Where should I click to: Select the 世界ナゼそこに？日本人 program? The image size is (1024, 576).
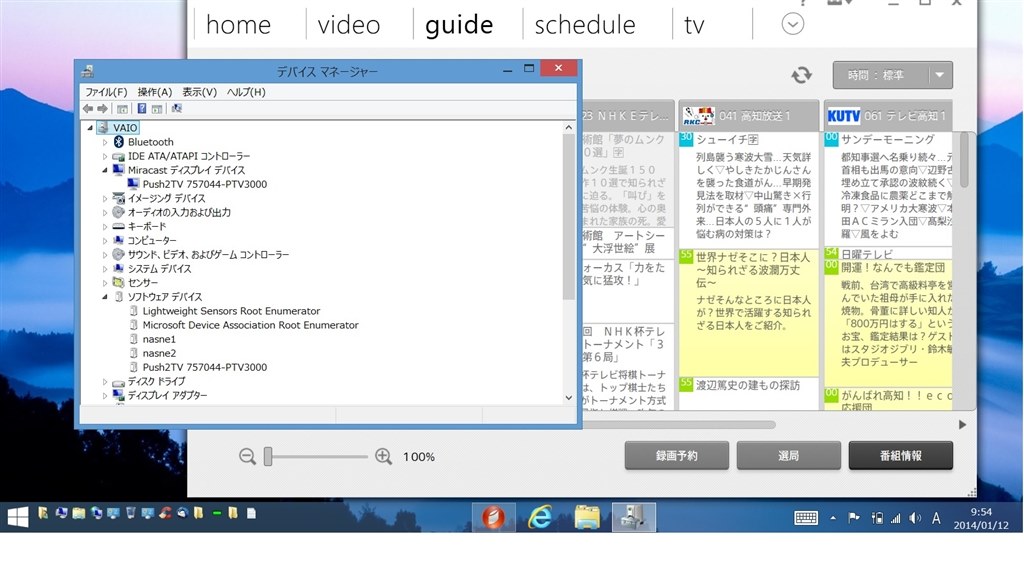(x=748, y=312)
